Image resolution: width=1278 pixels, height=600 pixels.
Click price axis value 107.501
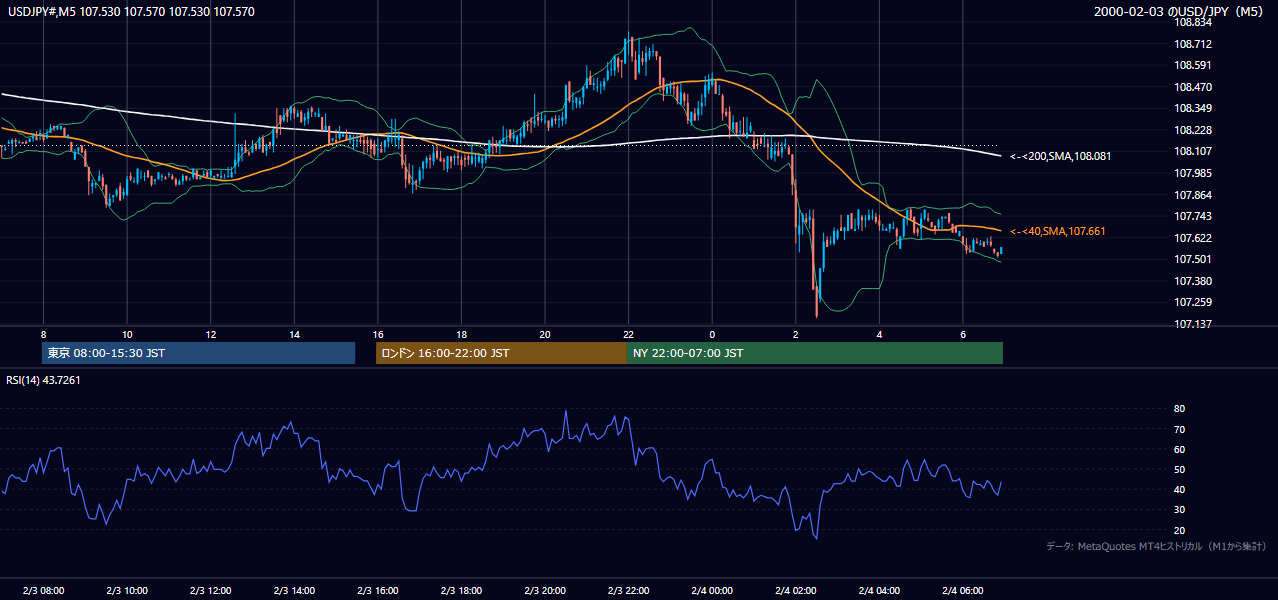[1193, 259]
